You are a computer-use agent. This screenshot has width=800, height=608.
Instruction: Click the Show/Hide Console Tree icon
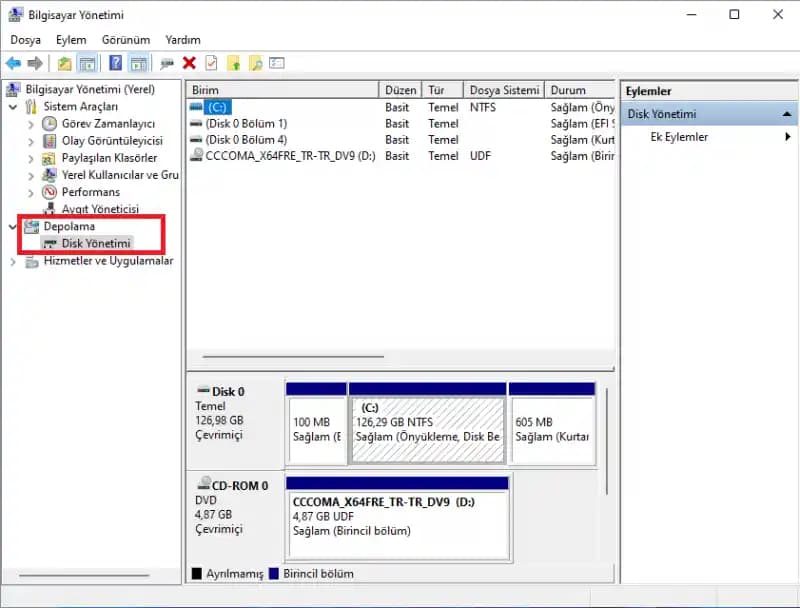(x=87, y=63)
